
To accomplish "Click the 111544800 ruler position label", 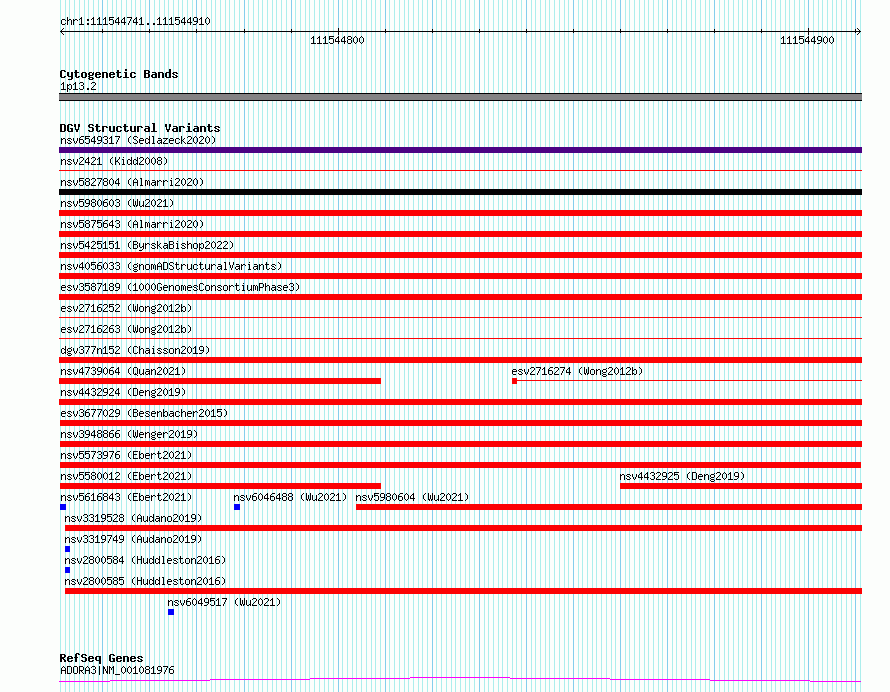I will tap(337, 40).
